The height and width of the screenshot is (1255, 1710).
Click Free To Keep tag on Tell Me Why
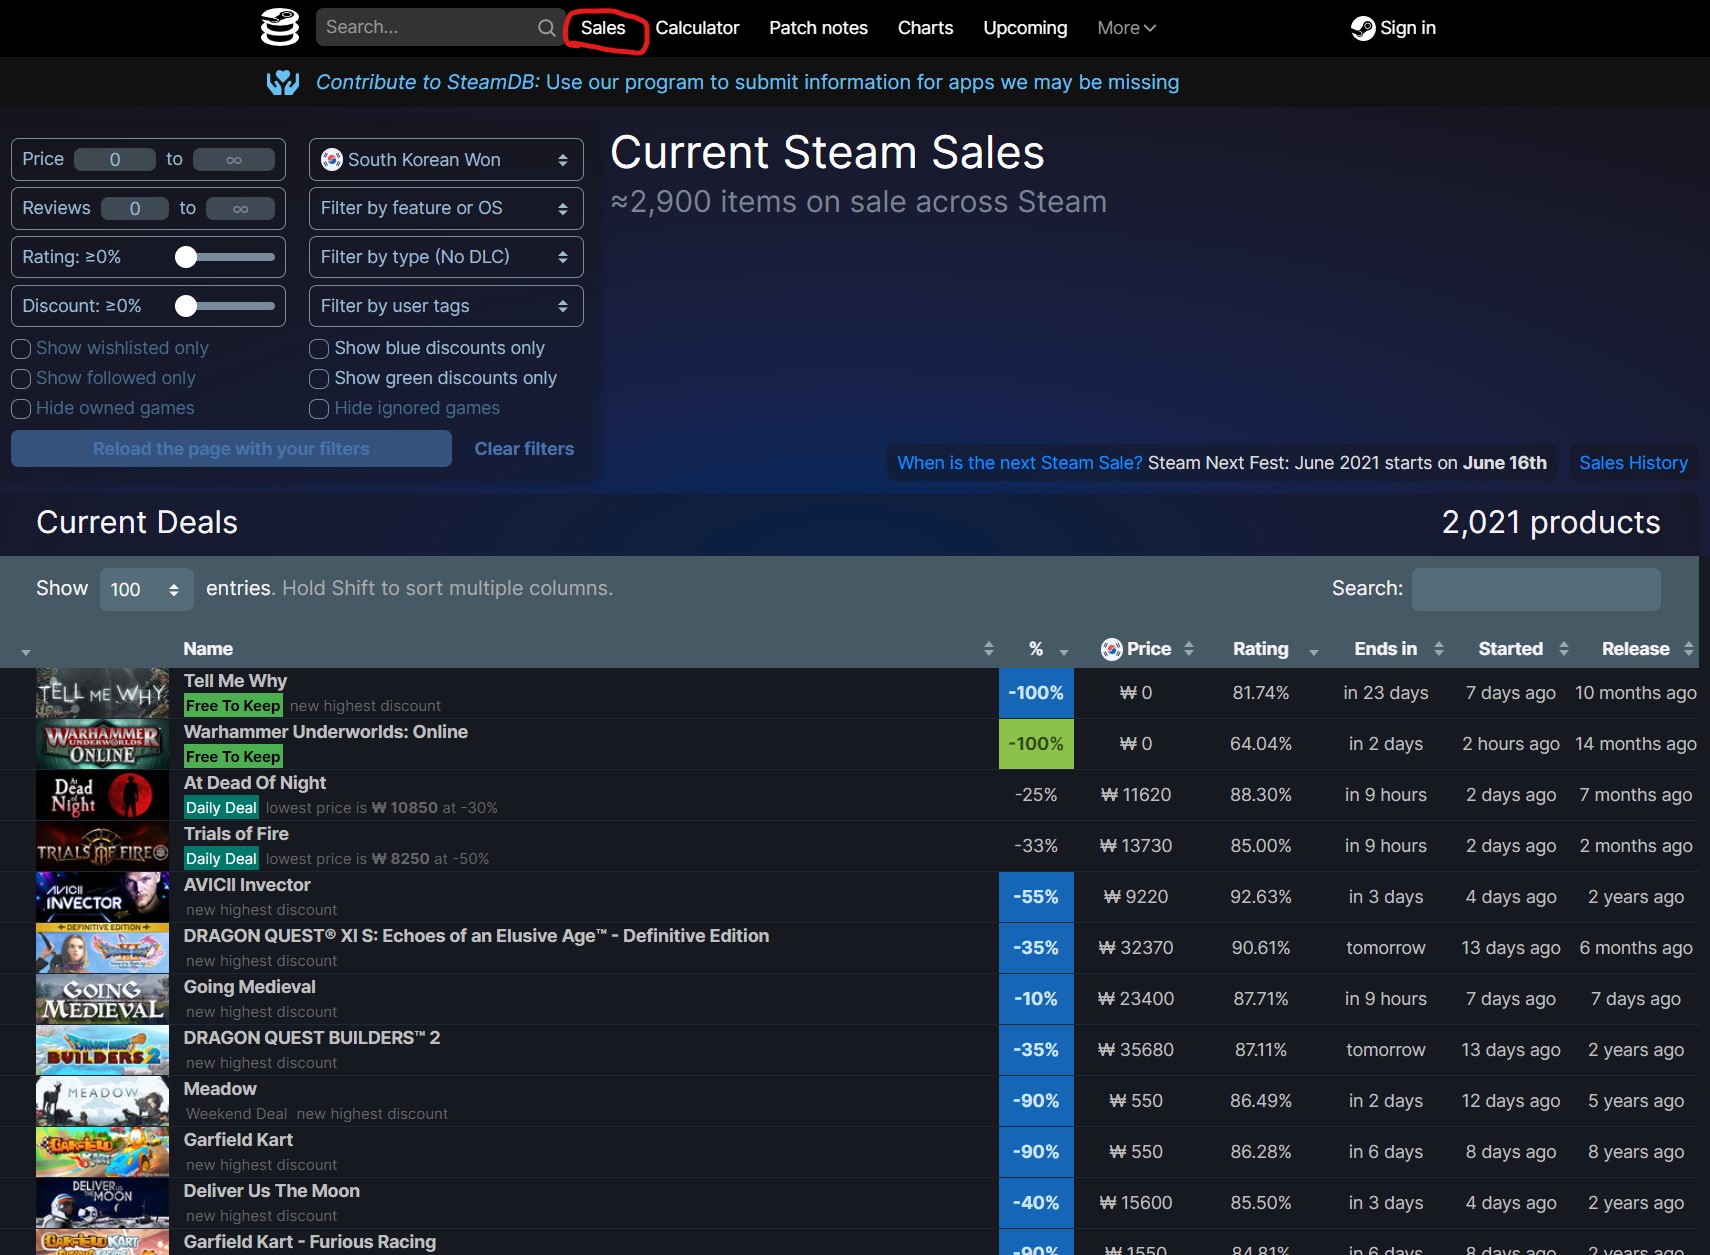coord(233,706)
